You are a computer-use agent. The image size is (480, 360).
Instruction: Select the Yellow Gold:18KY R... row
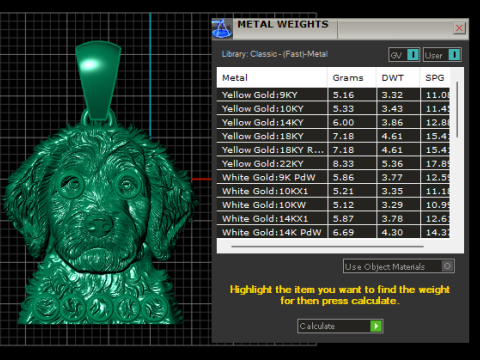[x=333, y=150]
